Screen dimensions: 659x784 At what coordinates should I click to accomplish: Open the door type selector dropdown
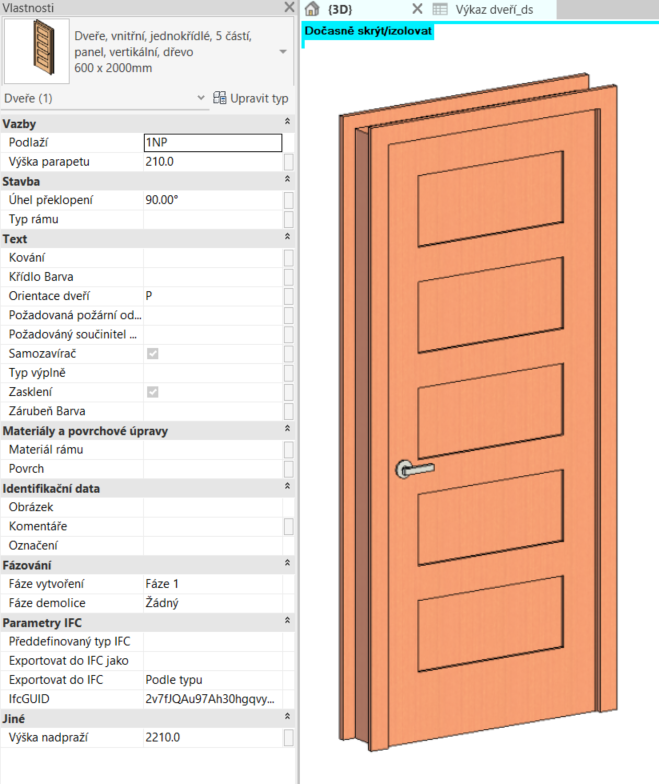click(284, 51)
